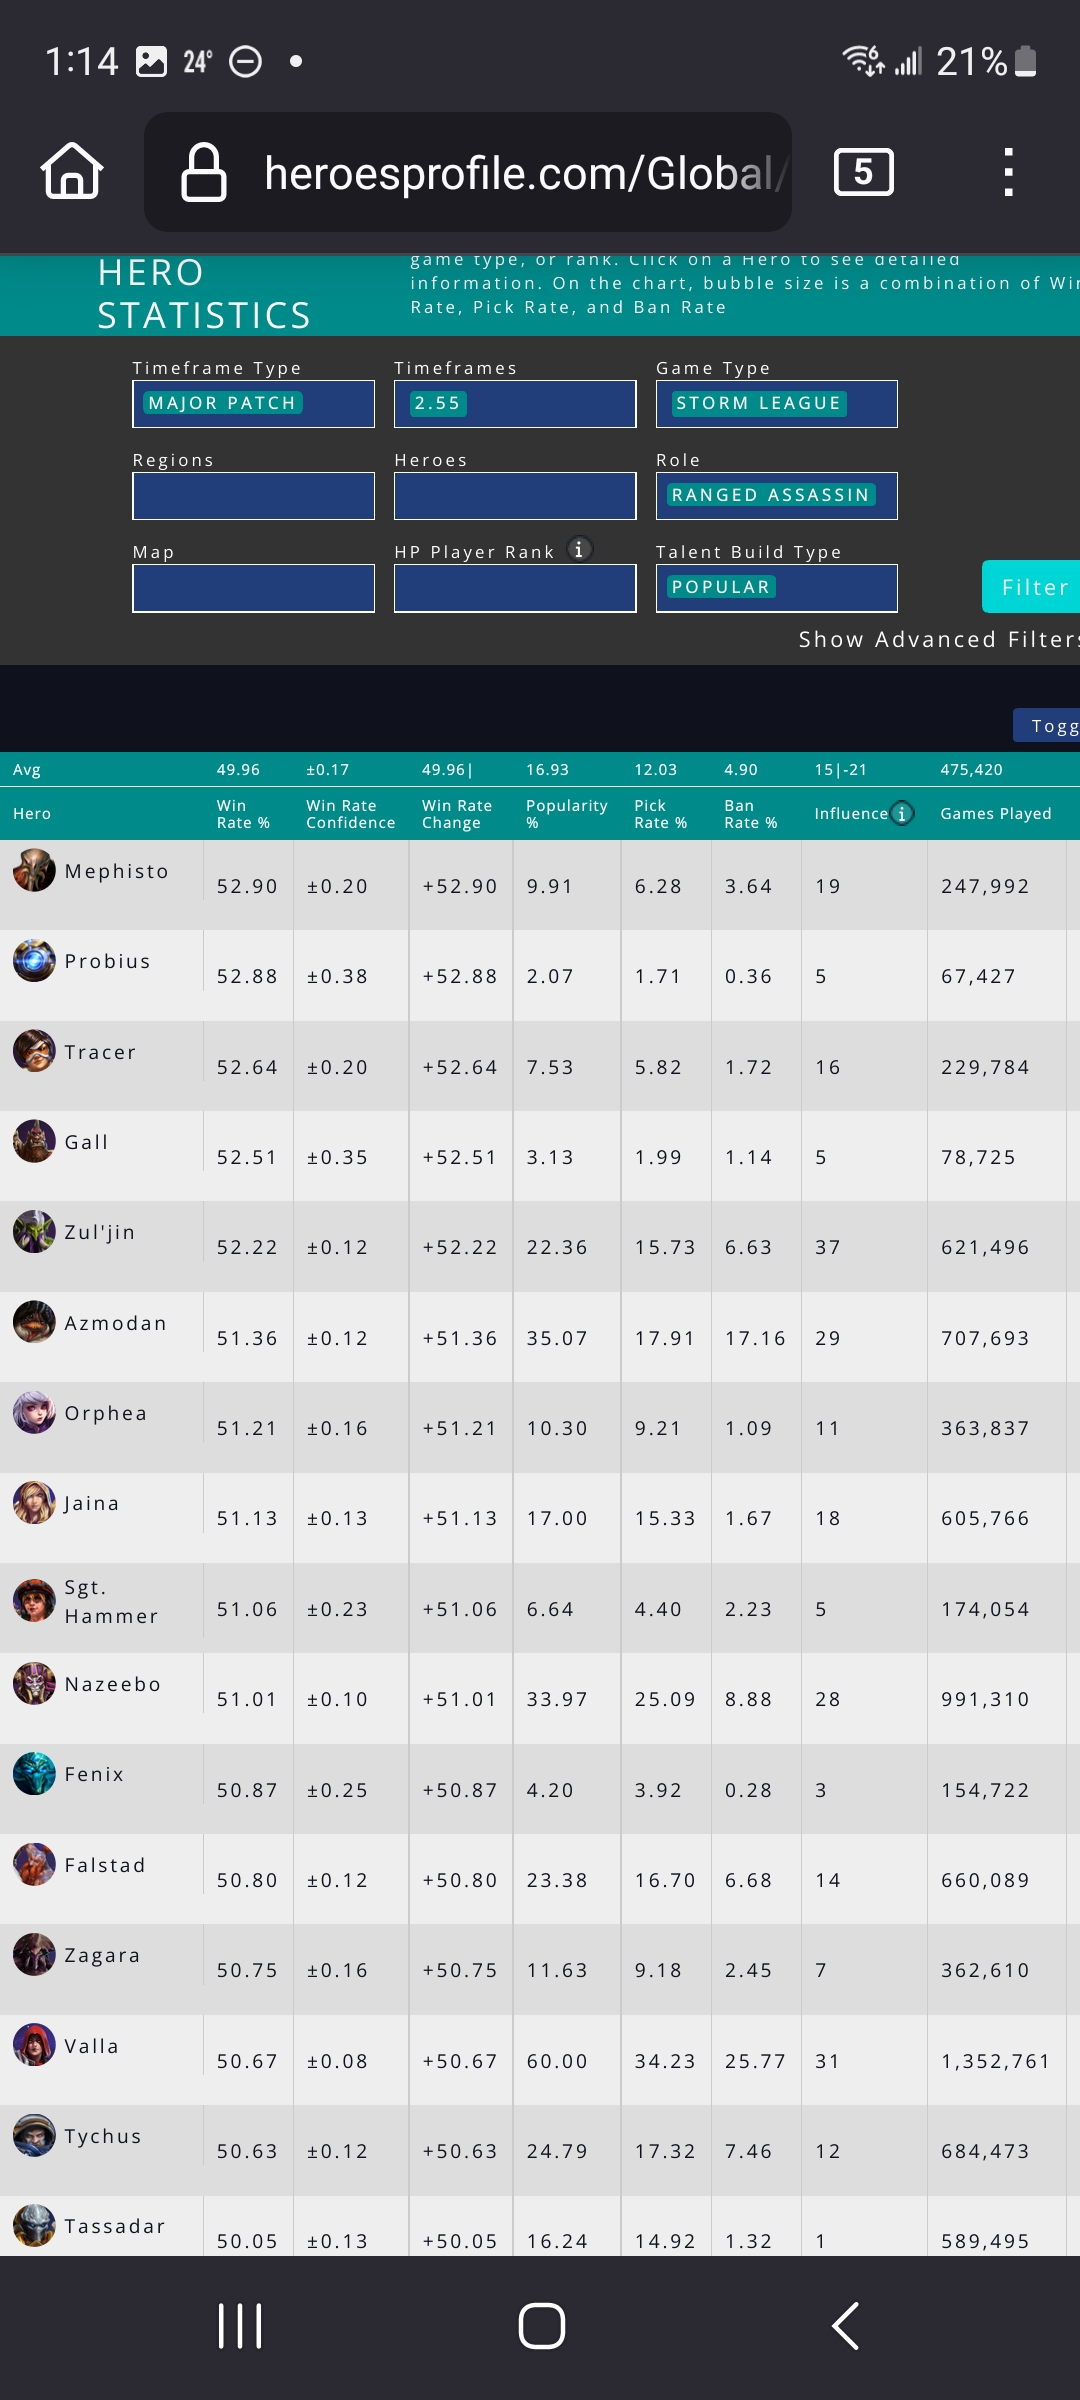Tap the browser home icon
This screenshot has height=2400, width=1080.
click(x=72, y=172)
